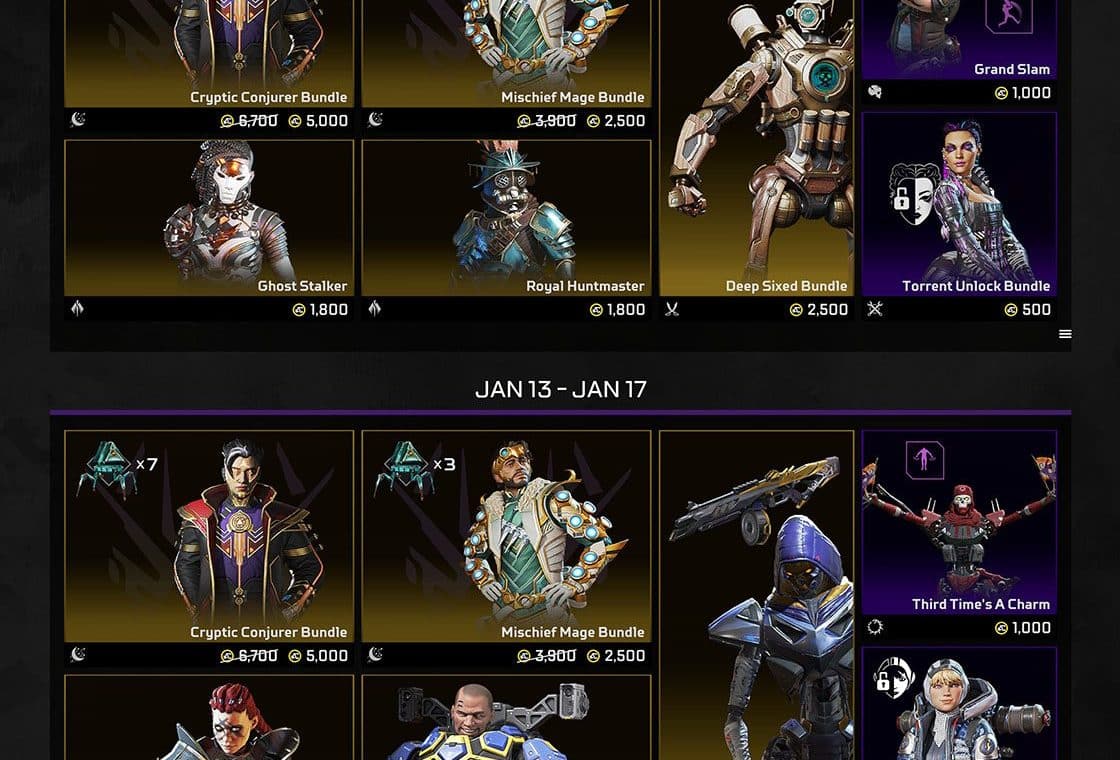Click the flame icon below Ghost Stalker
Viewport: 1120px width, 760px height.
point(77,309)
